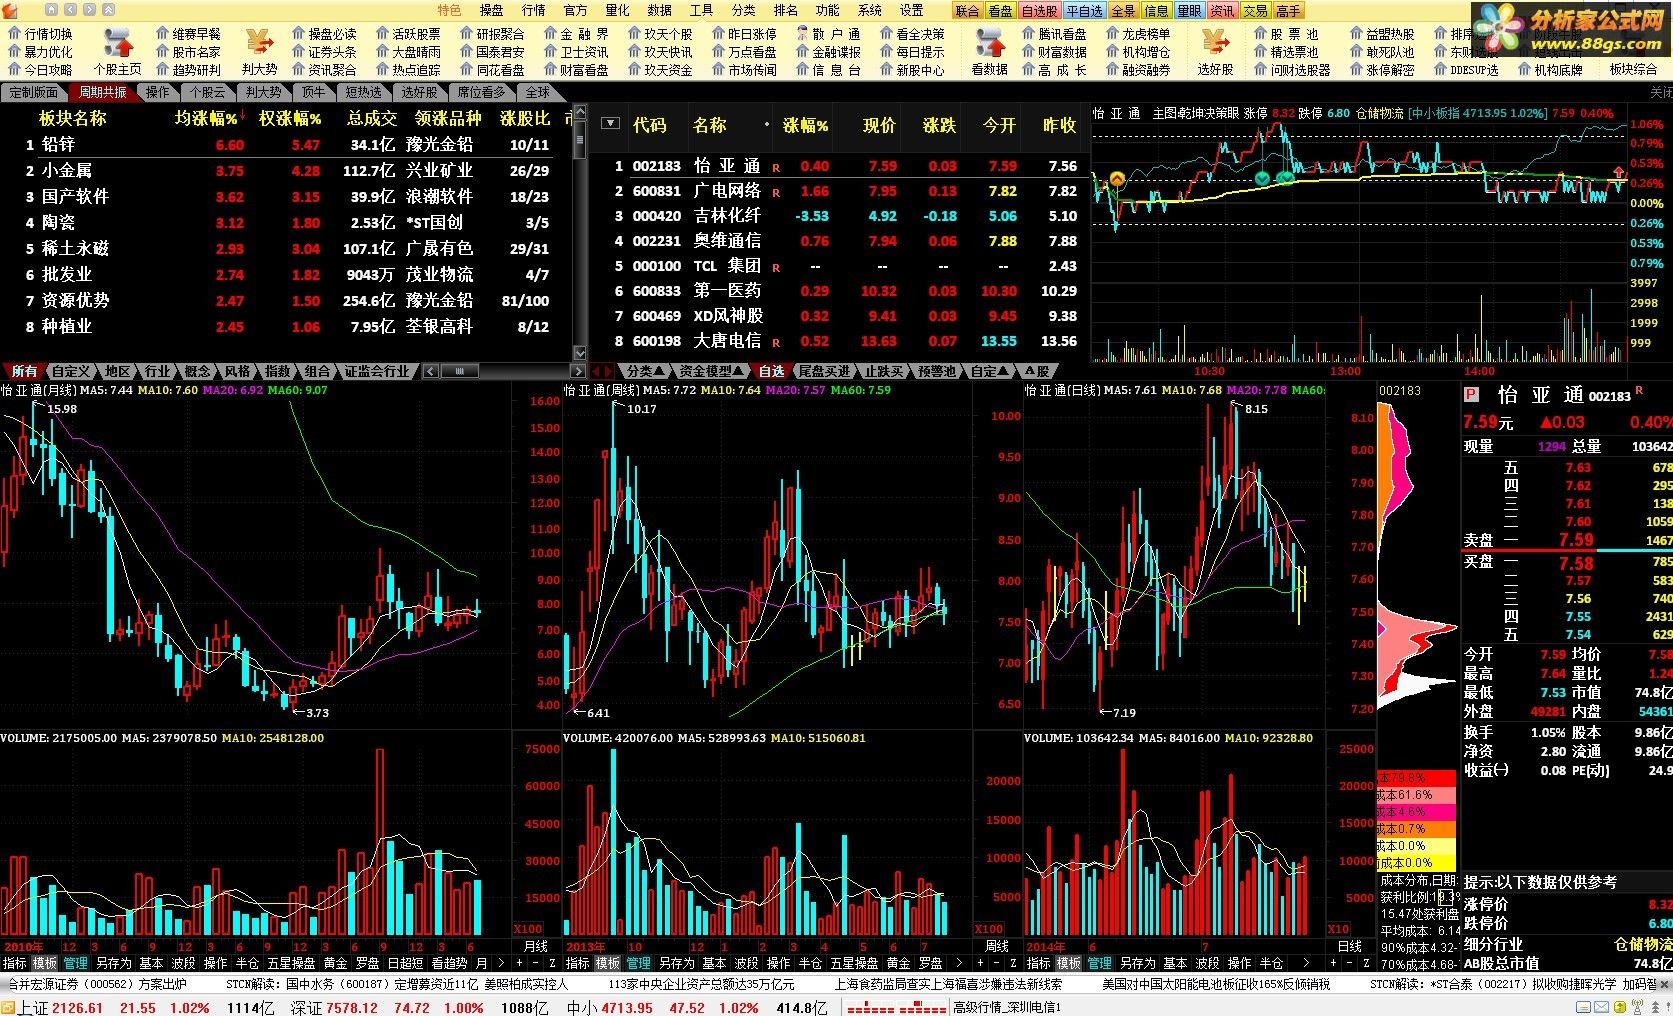Select the 尾盘买进 watchlist tab
The height and width of the screenshot is (1016, 1673).
tap(824, 371)
